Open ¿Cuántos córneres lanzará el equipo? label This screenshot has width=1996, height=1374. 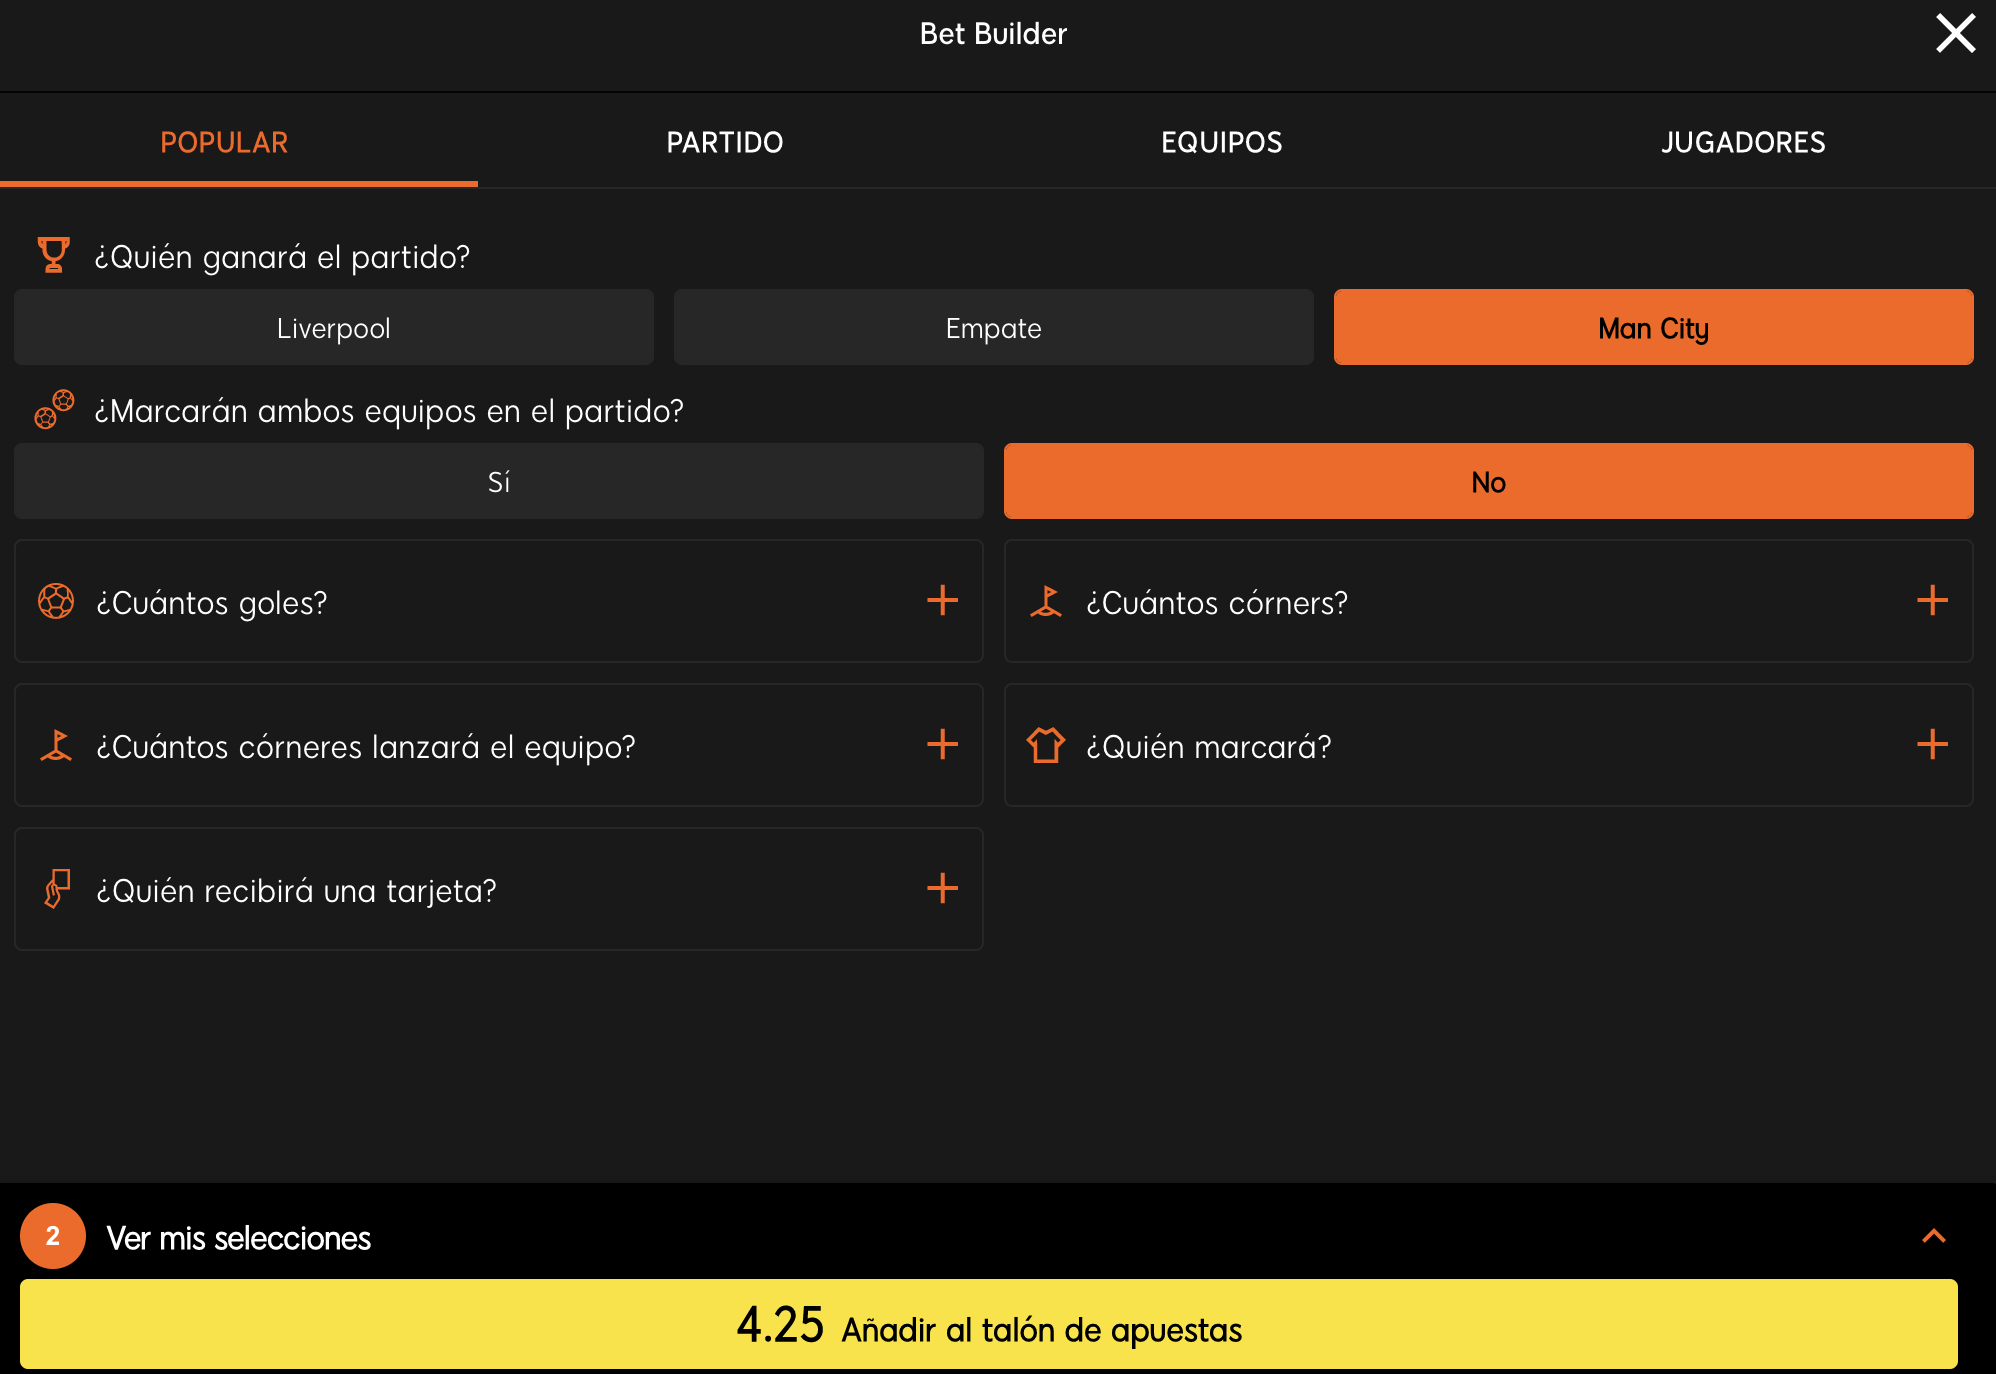[x=366, y=747]
